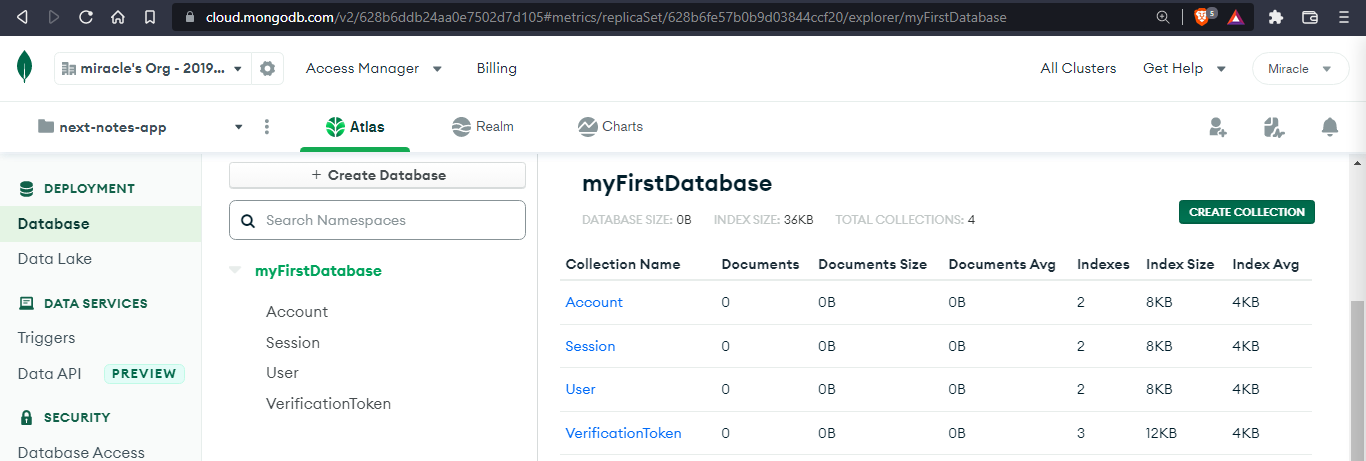Click the Create Database button

pos(377,175)
